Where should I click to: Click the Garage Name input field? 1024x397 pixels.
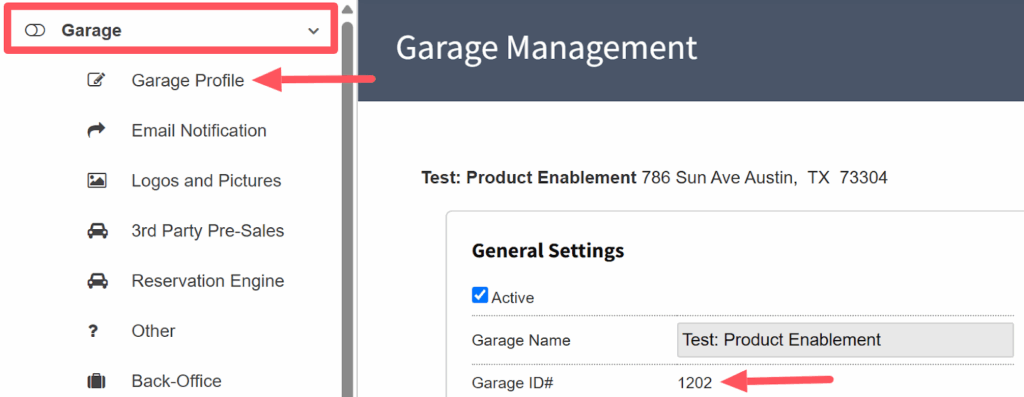[846, 340]
